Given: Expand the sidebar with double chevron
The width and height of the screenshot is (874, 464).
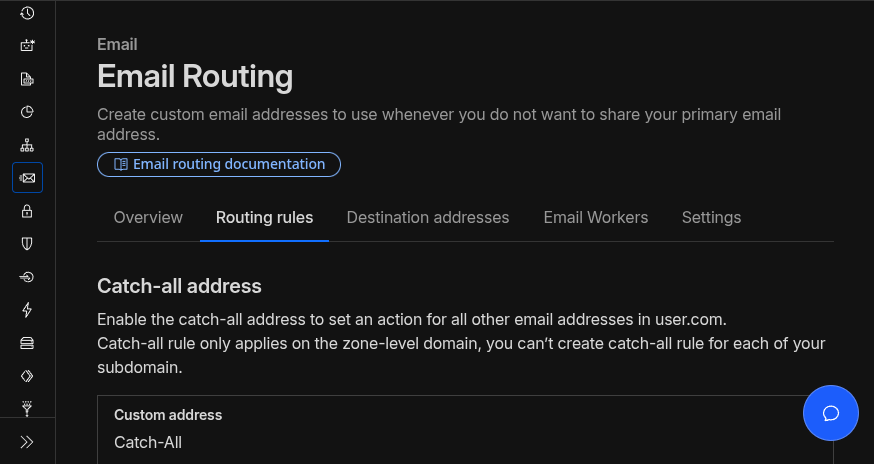Looking at the screenshot, I should point(27,441).
